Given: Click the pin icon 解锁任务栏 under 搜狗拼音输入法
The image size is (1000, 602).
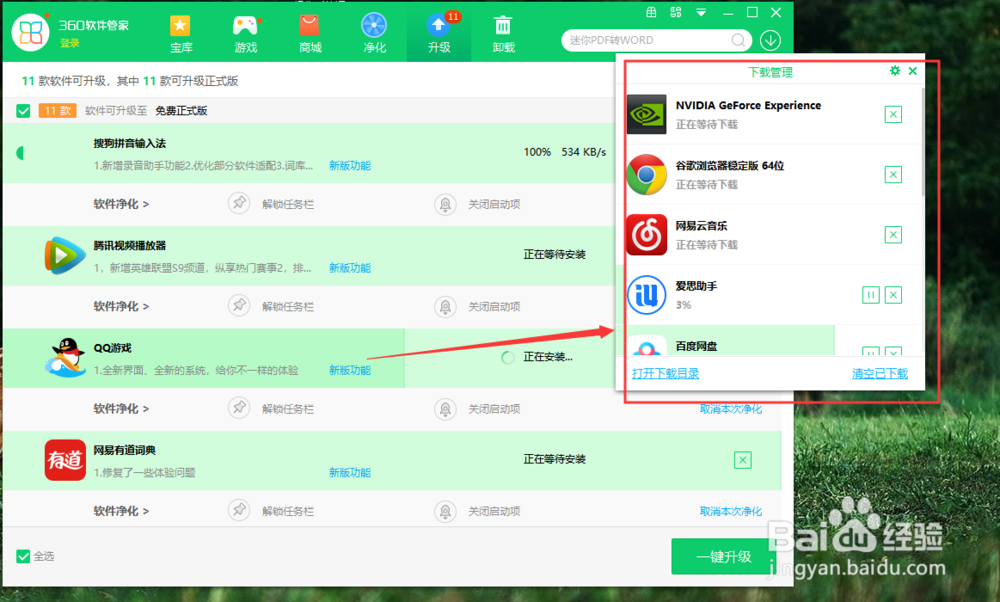Looking at the screenshot, I should [239, 203].
